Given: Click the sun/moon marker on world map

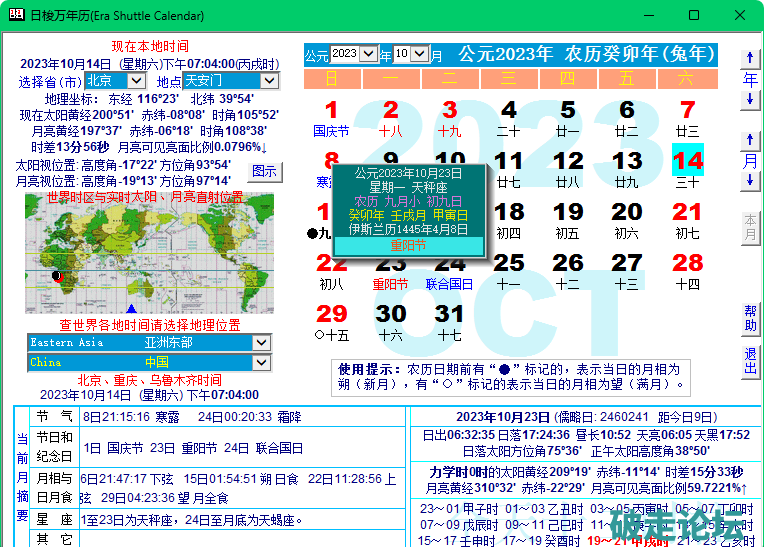Looking at the screenshot, I should (x=57, y=275).
